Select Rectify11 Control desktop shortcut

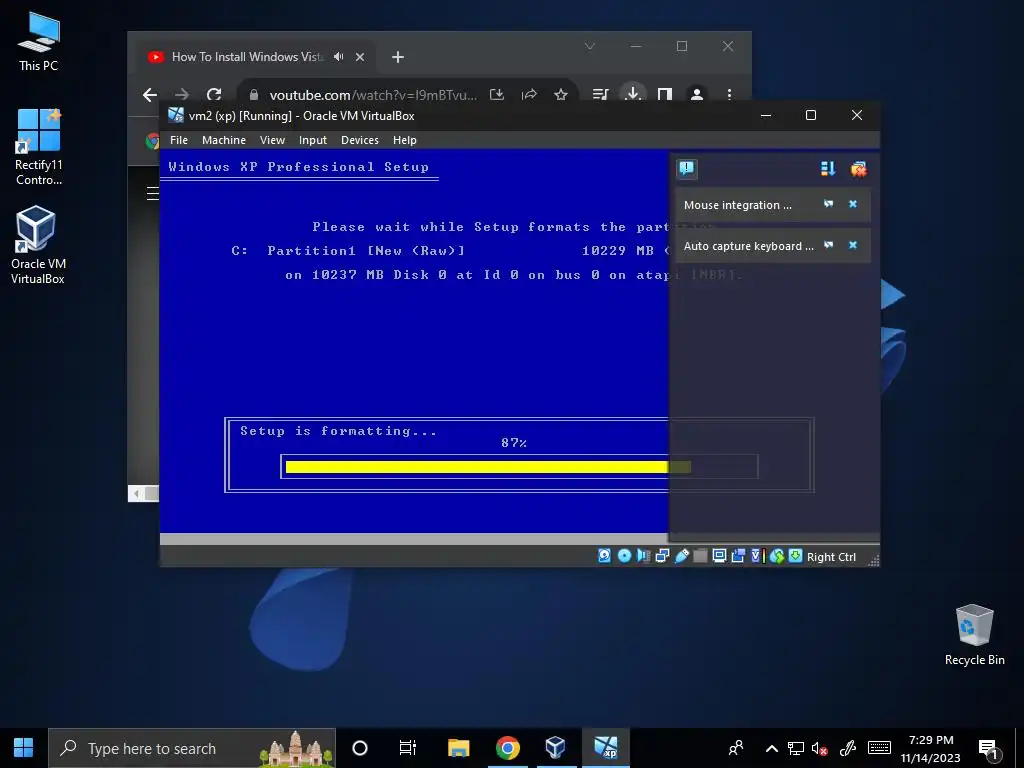(x=39, y=147)
